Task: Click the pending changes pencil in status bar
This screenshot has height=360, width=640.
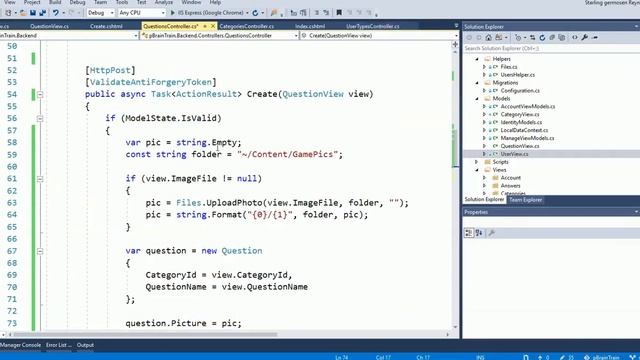Action: [562, 357]
